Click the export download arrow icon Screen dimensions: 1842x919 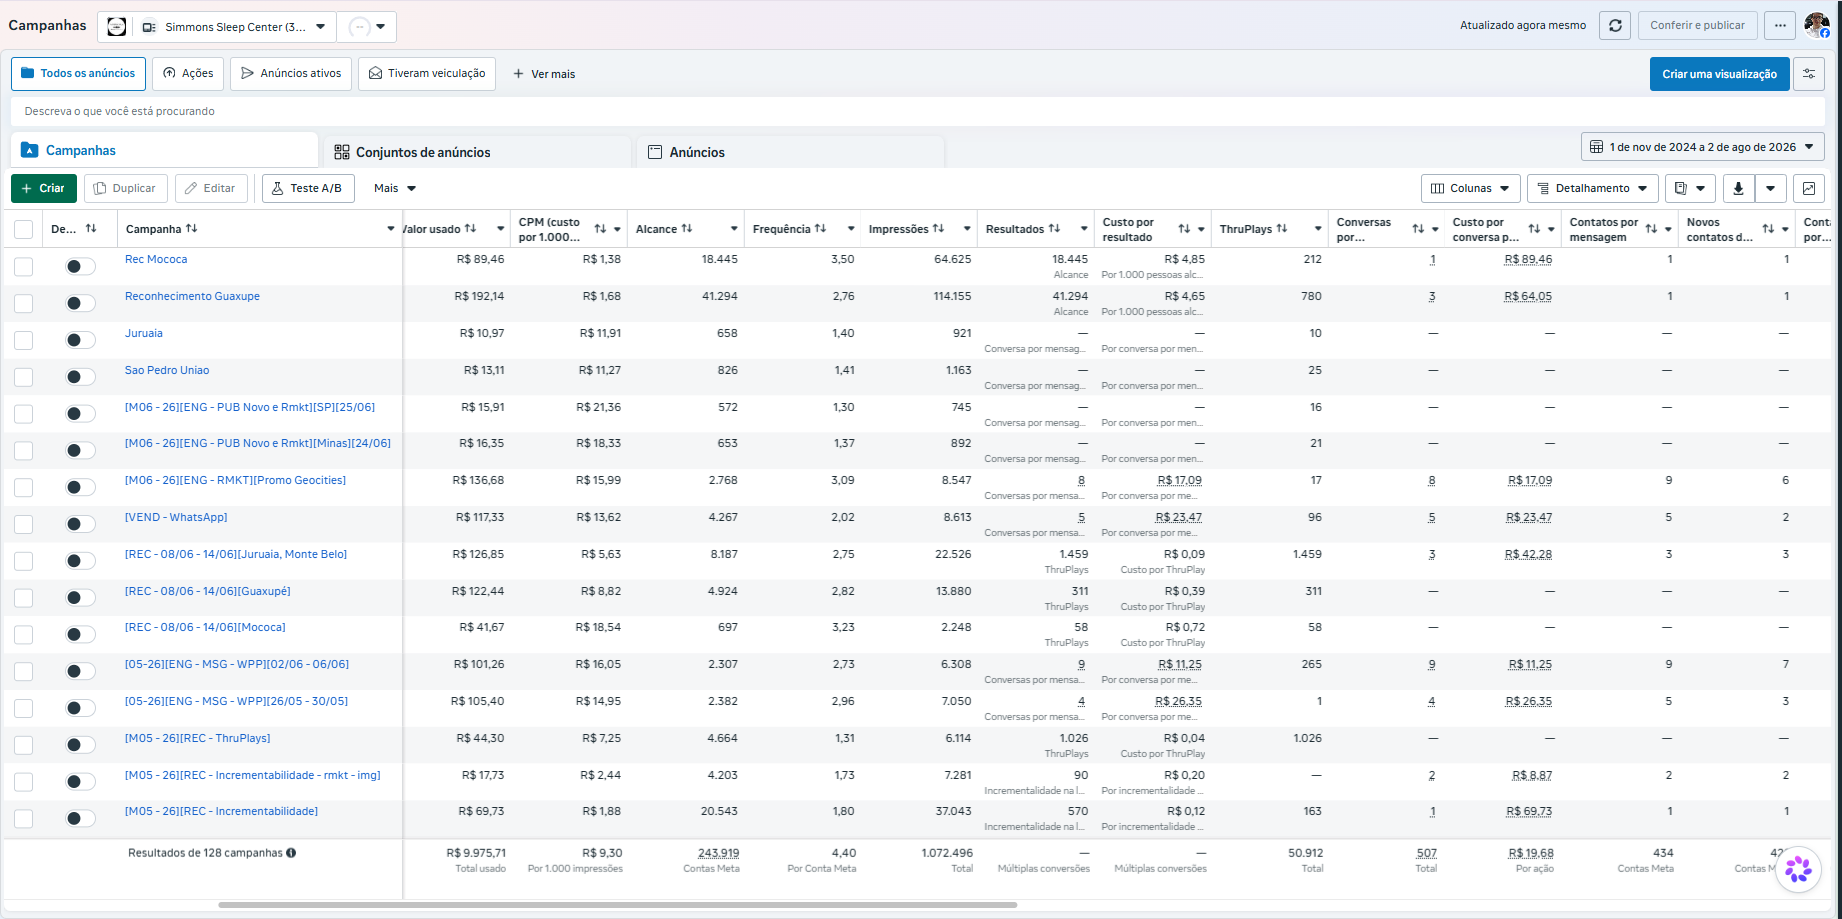[x=1738, y=188]
